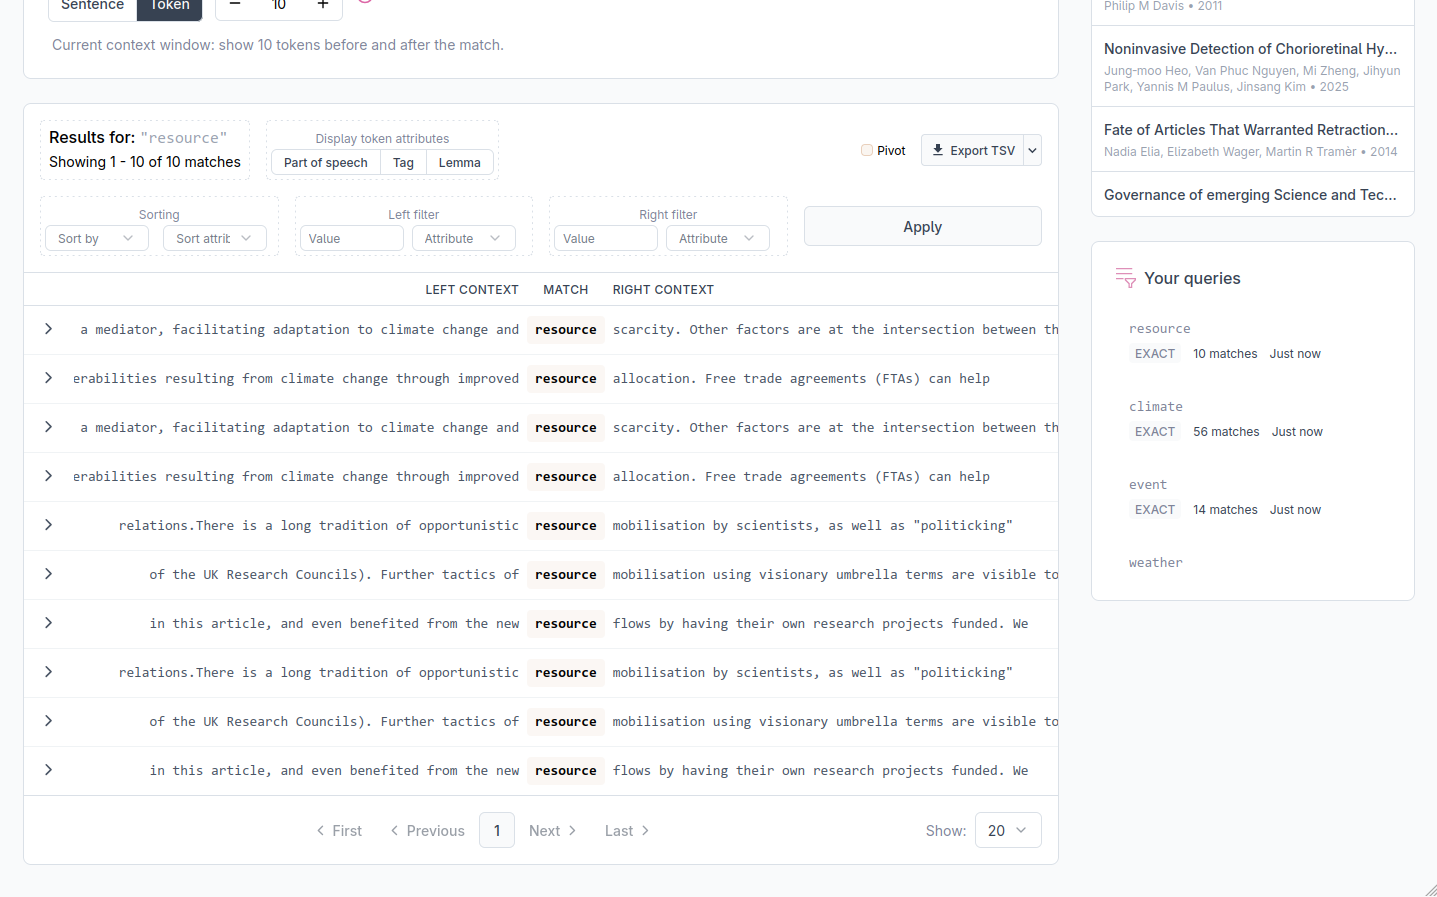1437x897 pixels.
Task: Decrease context window with minus button
Action: pyautogui.click(x=235, y=5)
